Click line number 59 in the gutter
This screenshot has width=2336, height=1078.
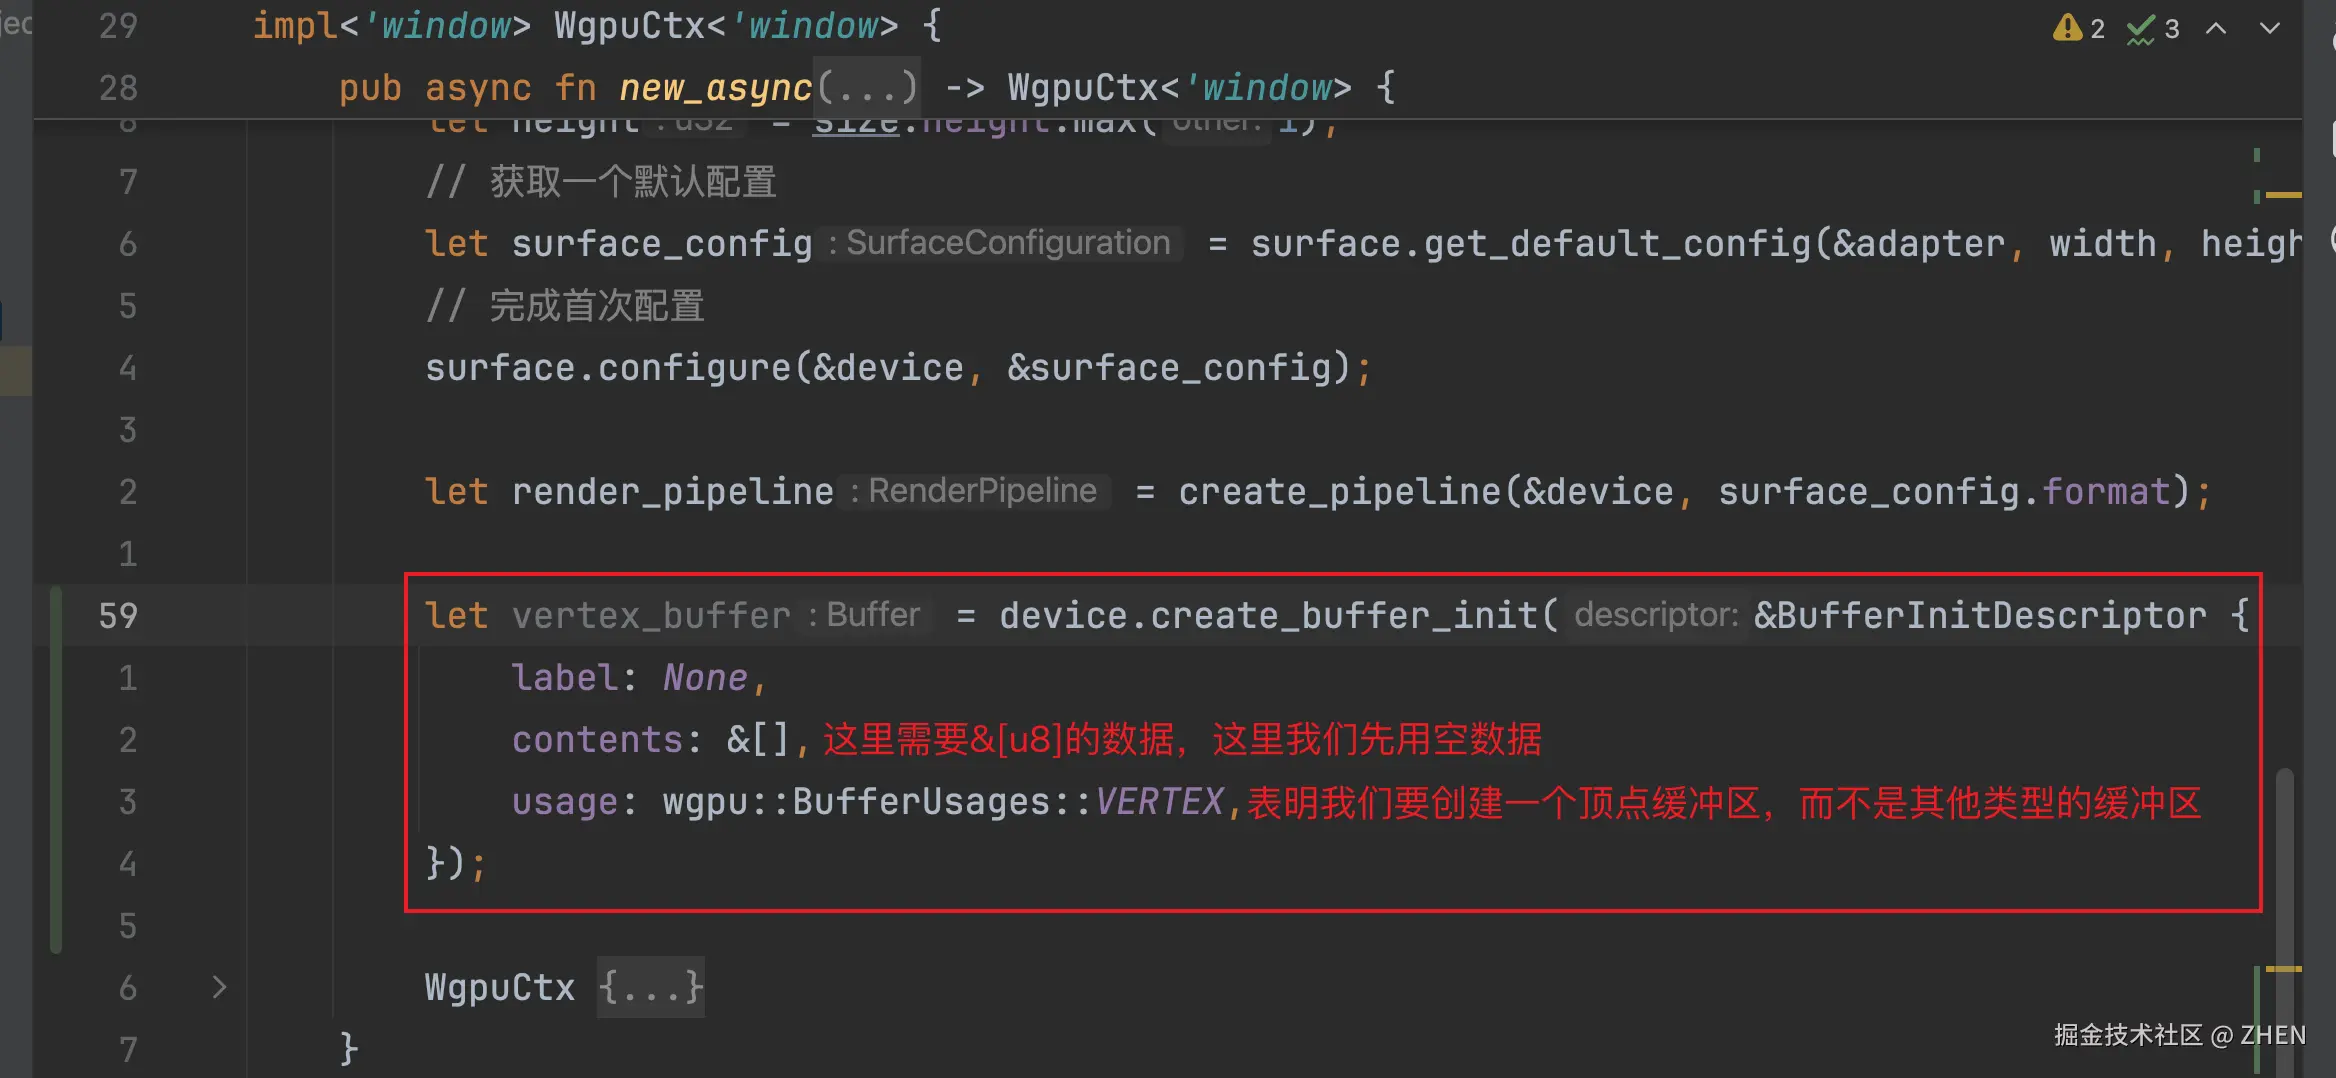click(118, 616)
